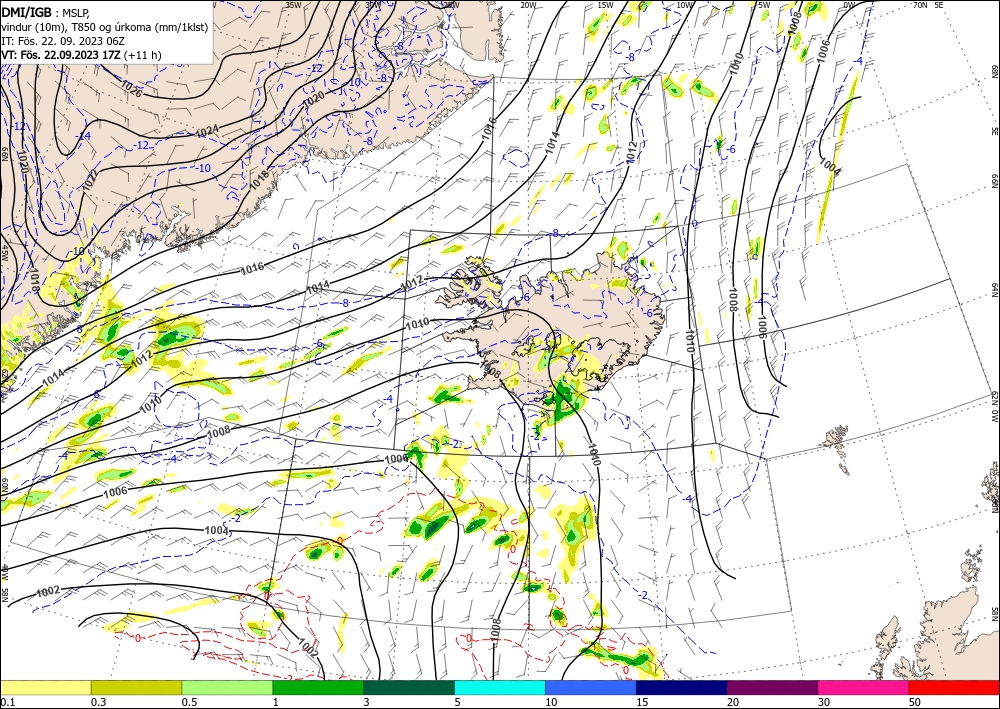The height and width of the screenshot is (709, 1000).
Task: Select the cyan 5–10 legend band
Action: click(500, 687)
